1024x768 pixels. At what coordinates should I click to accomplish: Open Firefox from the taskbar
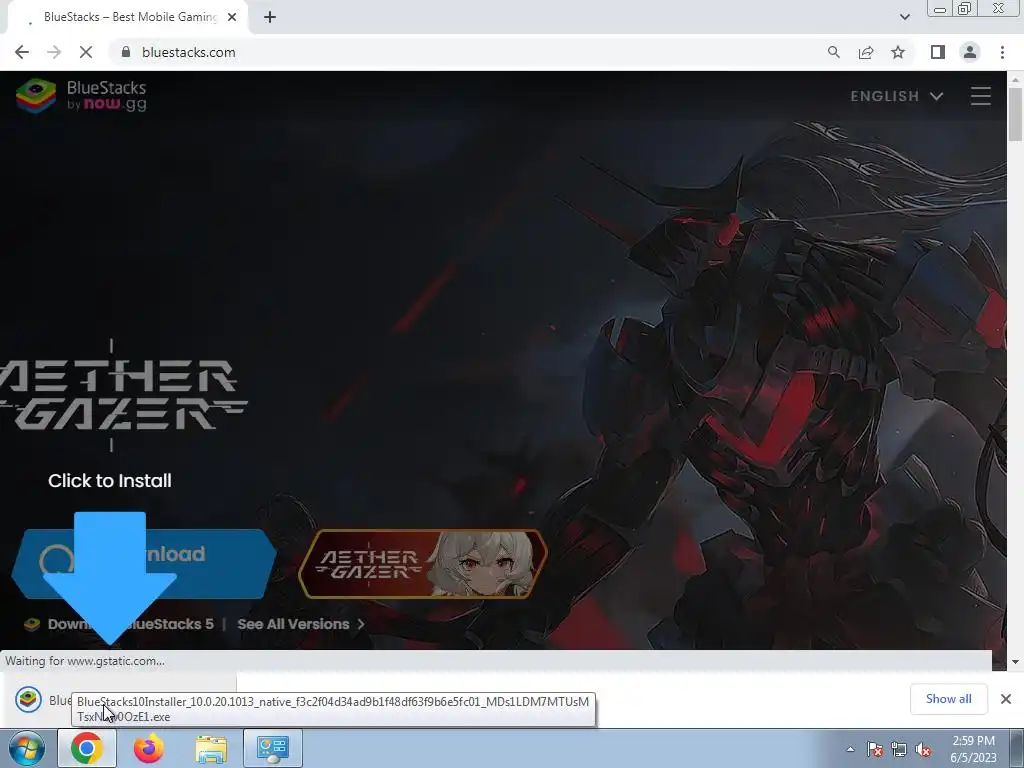[x=149, y=748]
